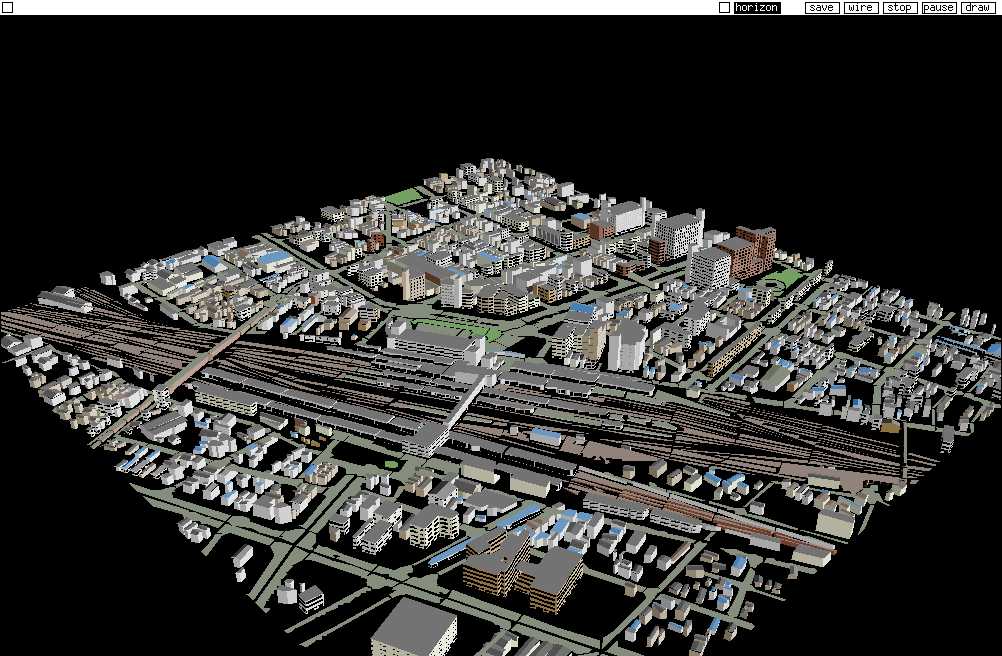Screen dimensions: 1002x656
Task: Select the small green circle south of the station
Action: (390, 463)
